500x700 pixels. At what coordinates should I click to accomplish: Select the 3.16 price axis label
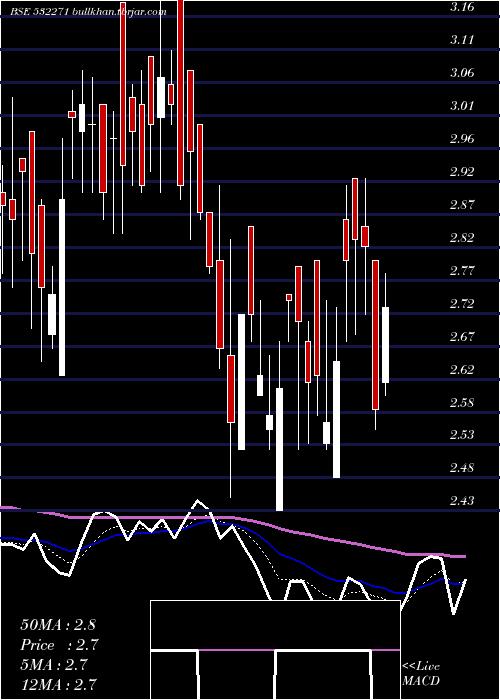point(463,7)
